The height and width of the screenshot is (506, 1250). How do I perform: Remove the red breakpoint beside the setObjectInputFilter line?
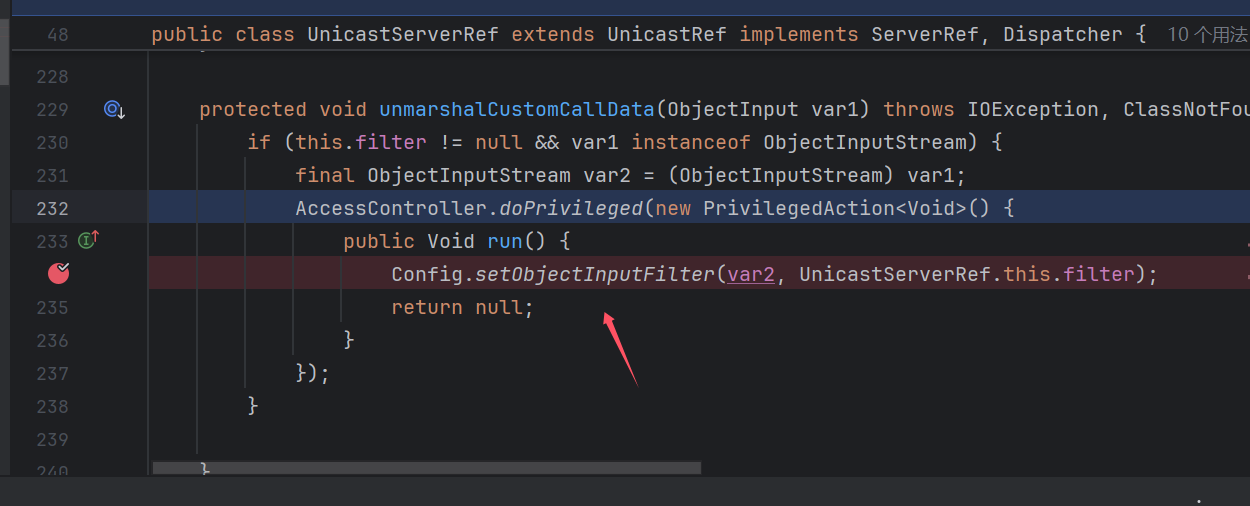click(59, 273)
